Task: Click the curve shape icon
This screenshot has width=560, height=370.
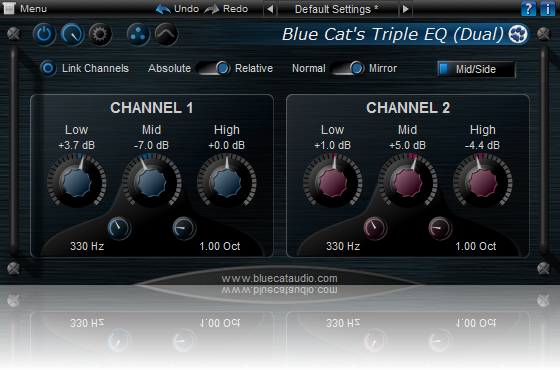Action: click(166, 35)
